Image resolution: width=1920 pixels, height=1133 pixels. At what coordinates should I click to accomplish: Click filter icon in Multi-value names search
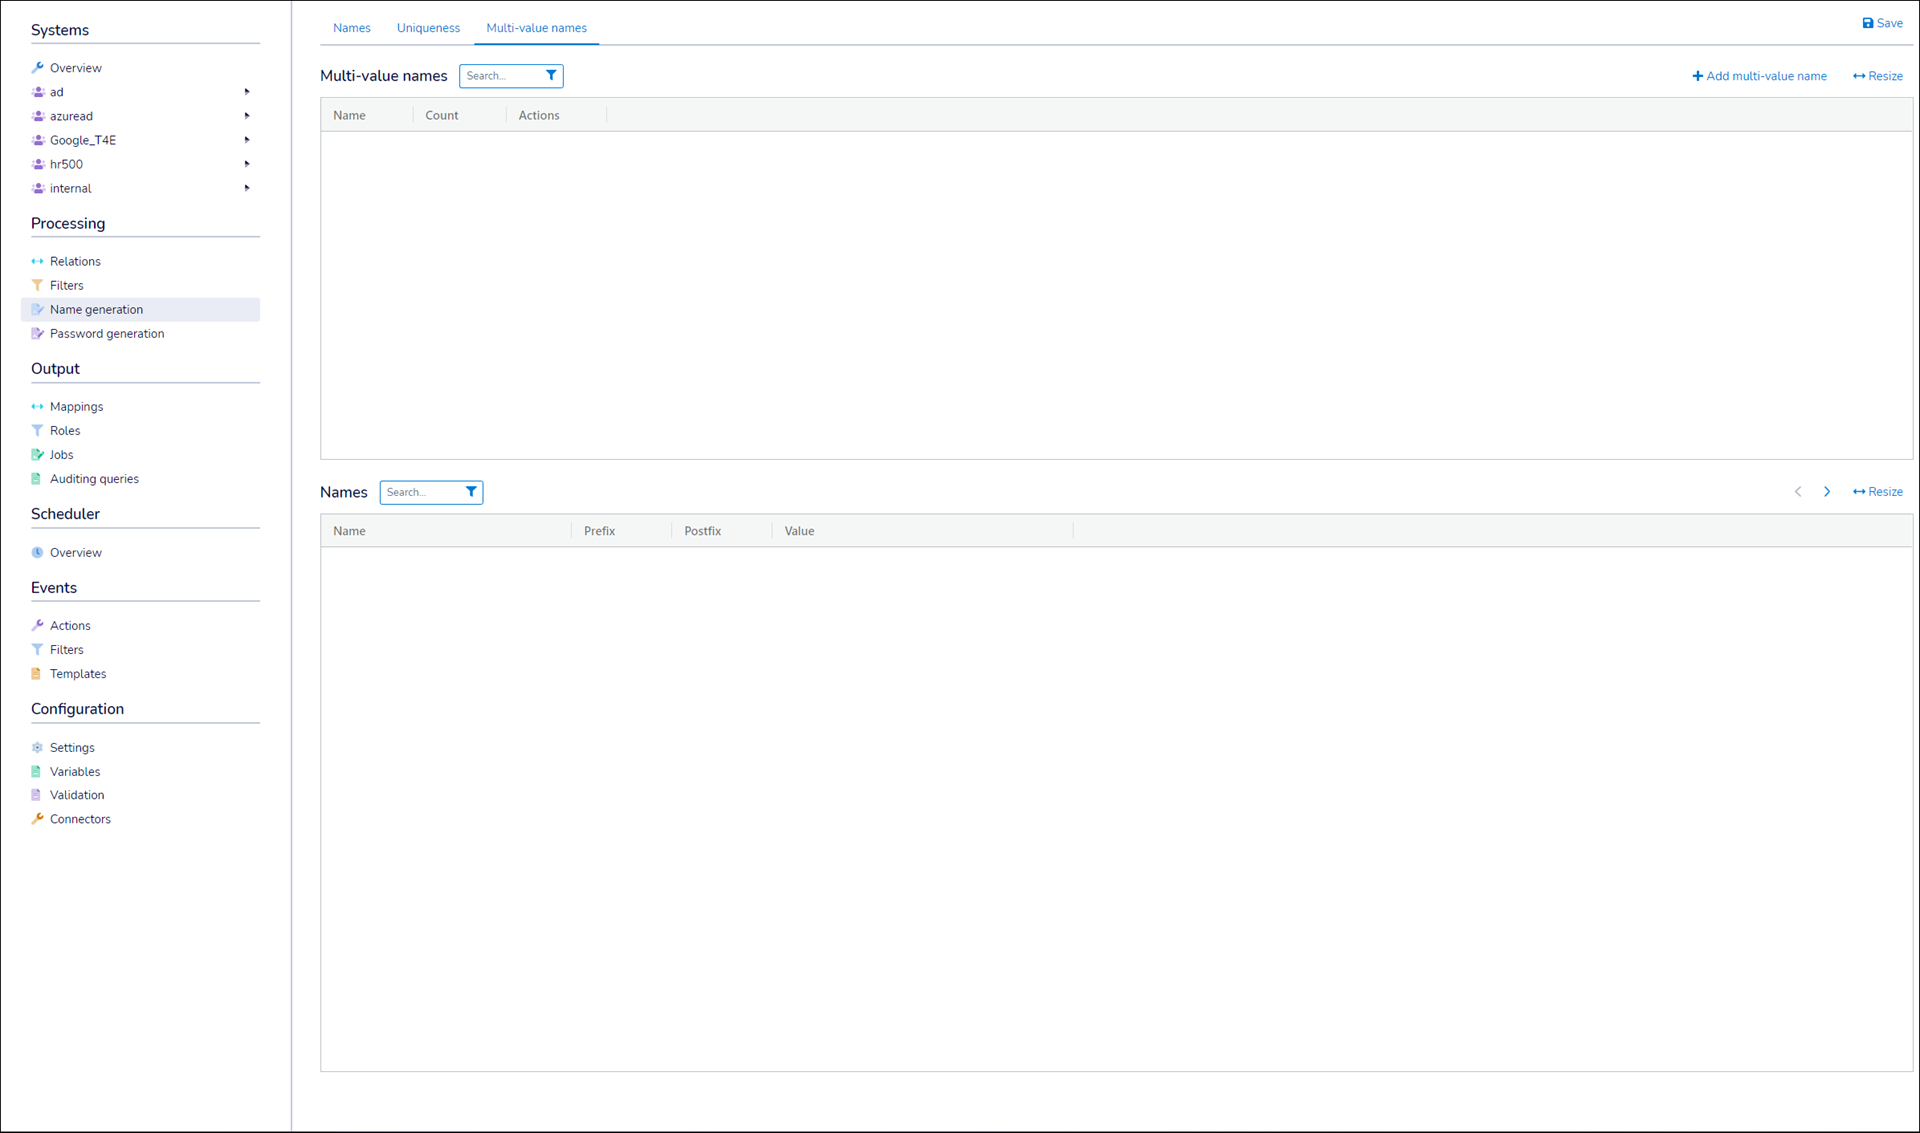click(551, 76)
